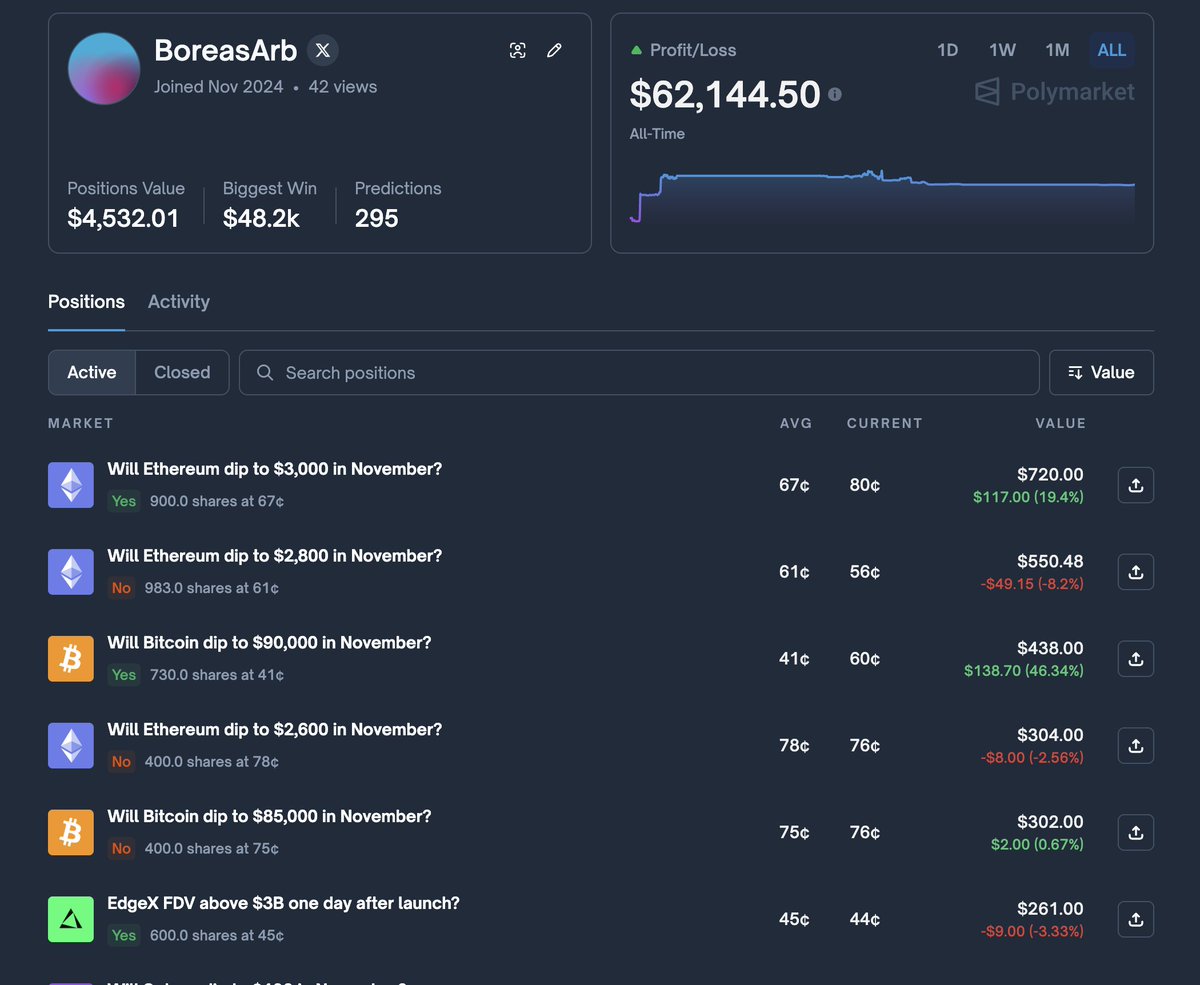The width and height of the screenshot is (1200, 985).
Task: Click the VALUE column header
Action: 1060,423
